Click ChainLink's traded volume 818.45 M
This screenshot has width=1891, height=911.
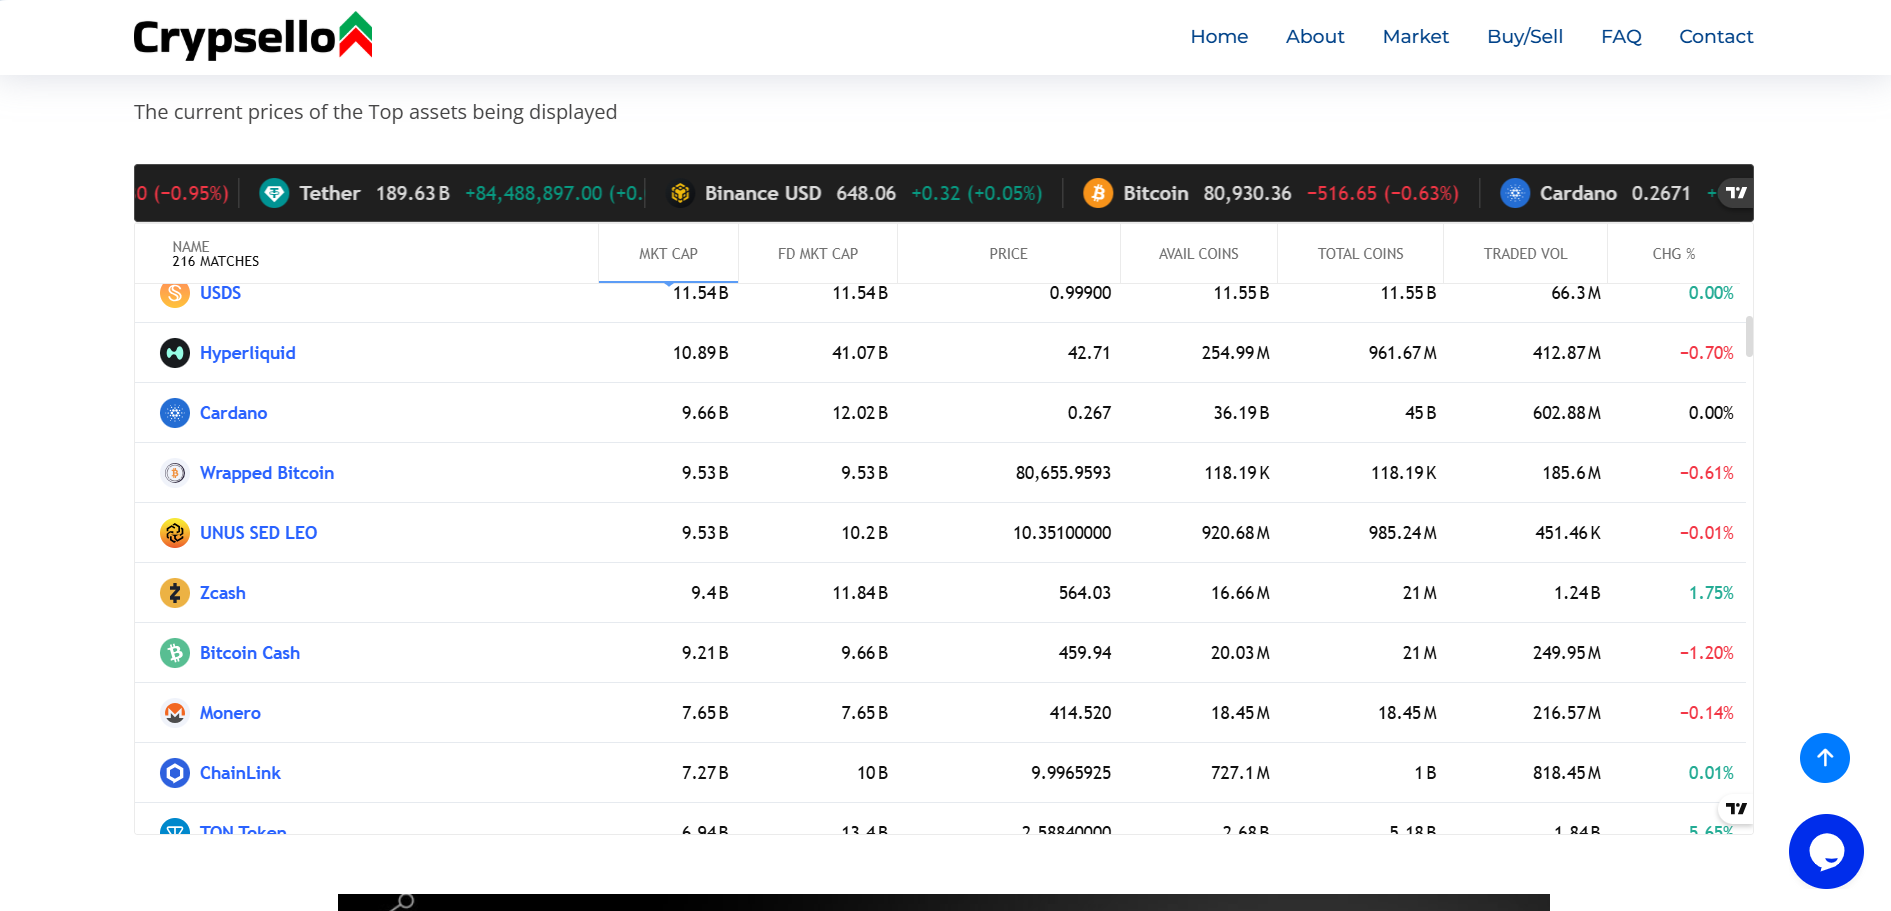coord(1567,773)
